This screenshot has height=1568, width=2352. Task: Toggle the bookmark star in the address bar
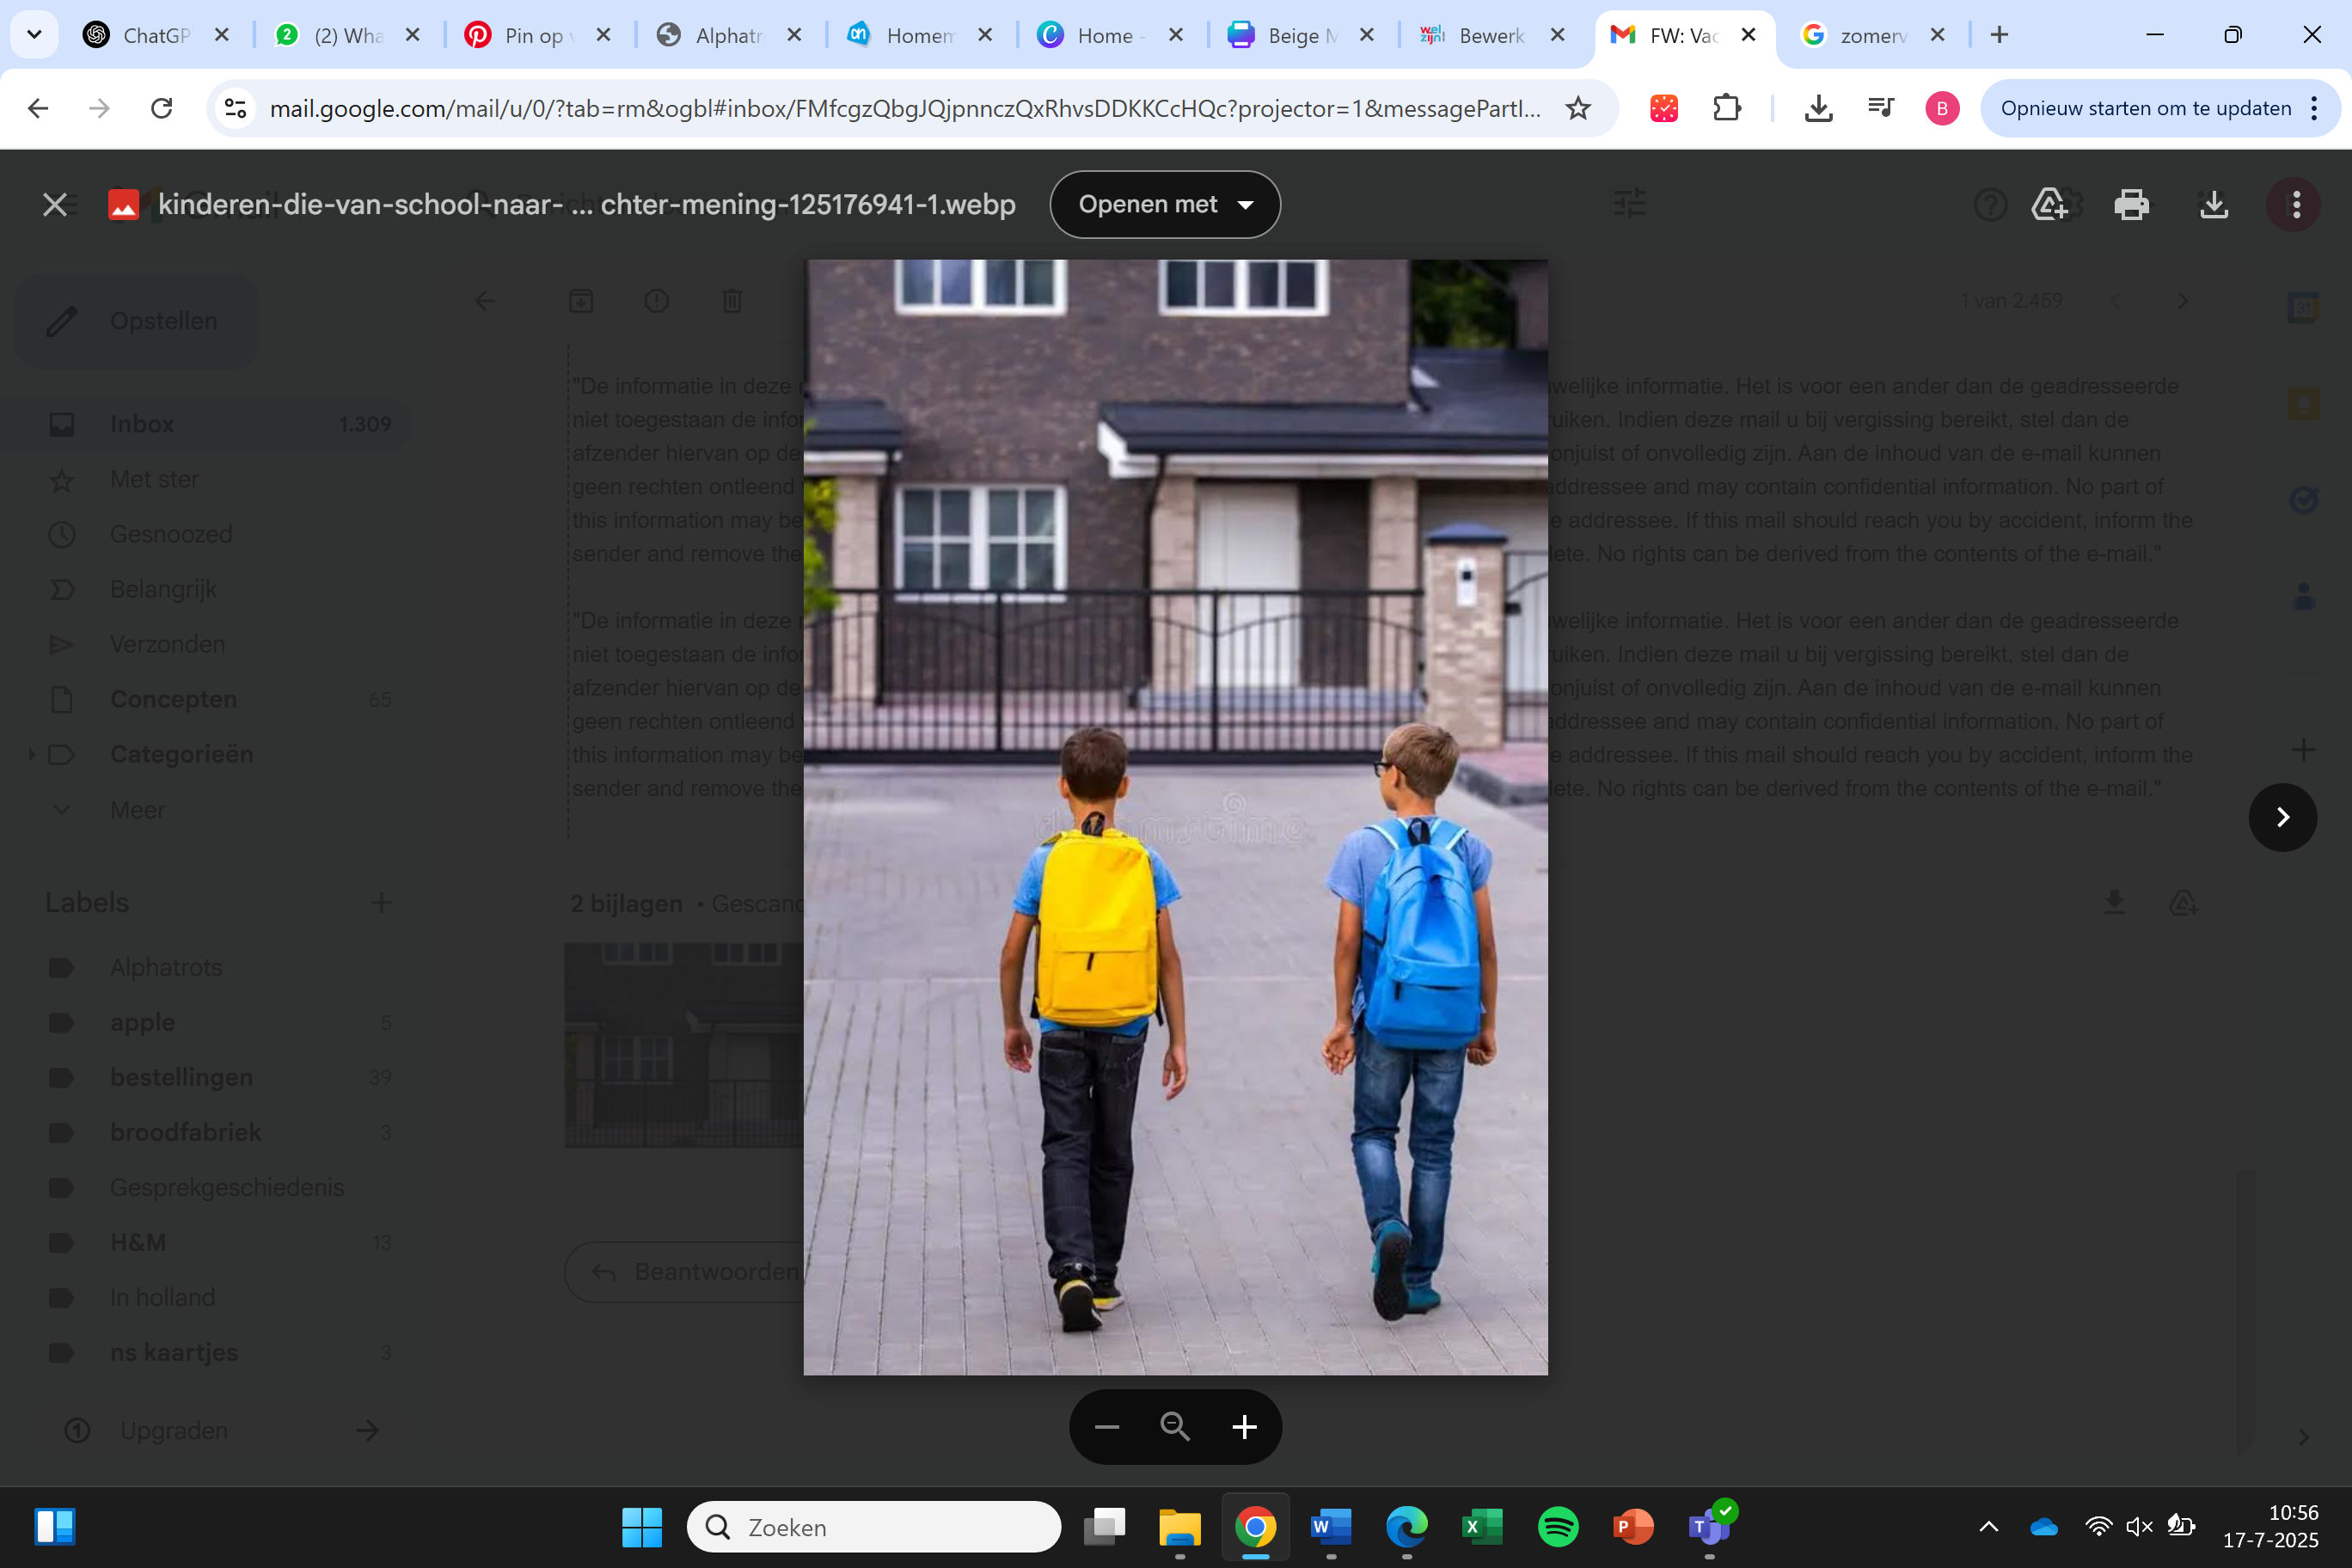click(x=1578, y=108)
